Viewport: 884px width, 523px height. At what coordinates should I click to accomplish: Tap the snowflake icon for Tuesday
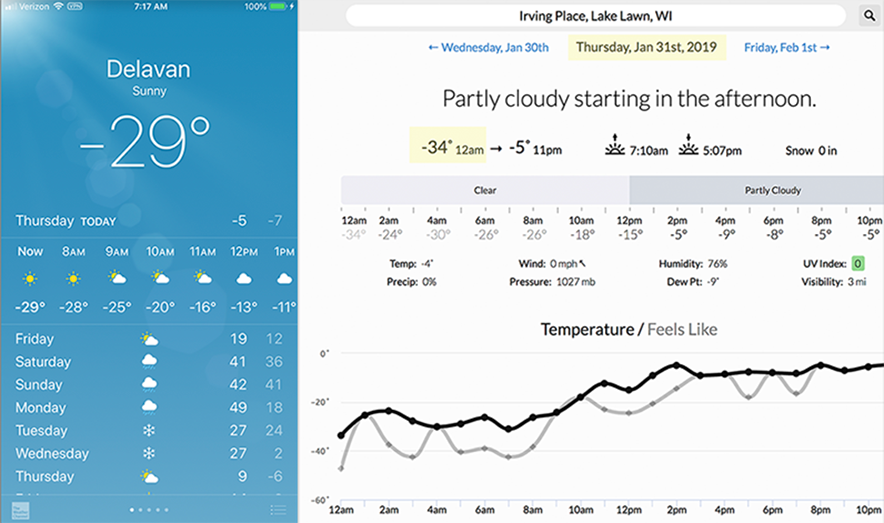click(x=149, y=431)
